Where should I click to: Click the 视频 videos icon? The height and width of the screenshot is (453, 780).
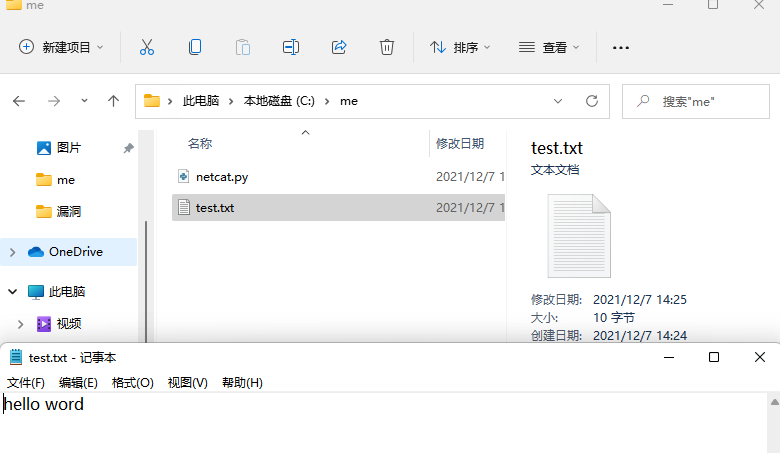tap(44, 324)
